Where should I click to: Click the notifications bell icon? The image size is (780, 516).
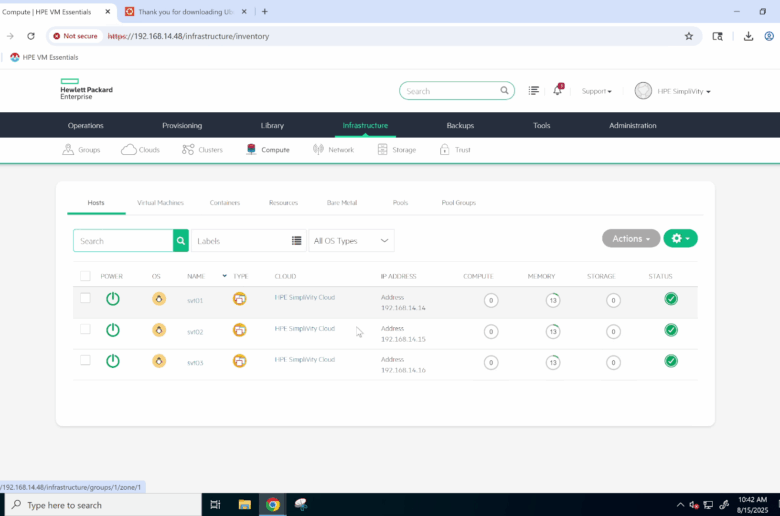[x=557, y=91]
